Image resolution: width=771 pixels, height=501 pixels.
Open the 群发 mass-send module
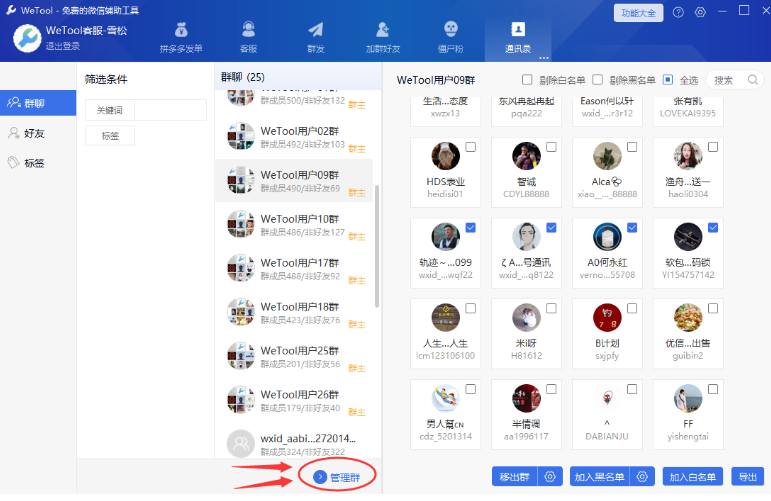click(x=316, y=38)
